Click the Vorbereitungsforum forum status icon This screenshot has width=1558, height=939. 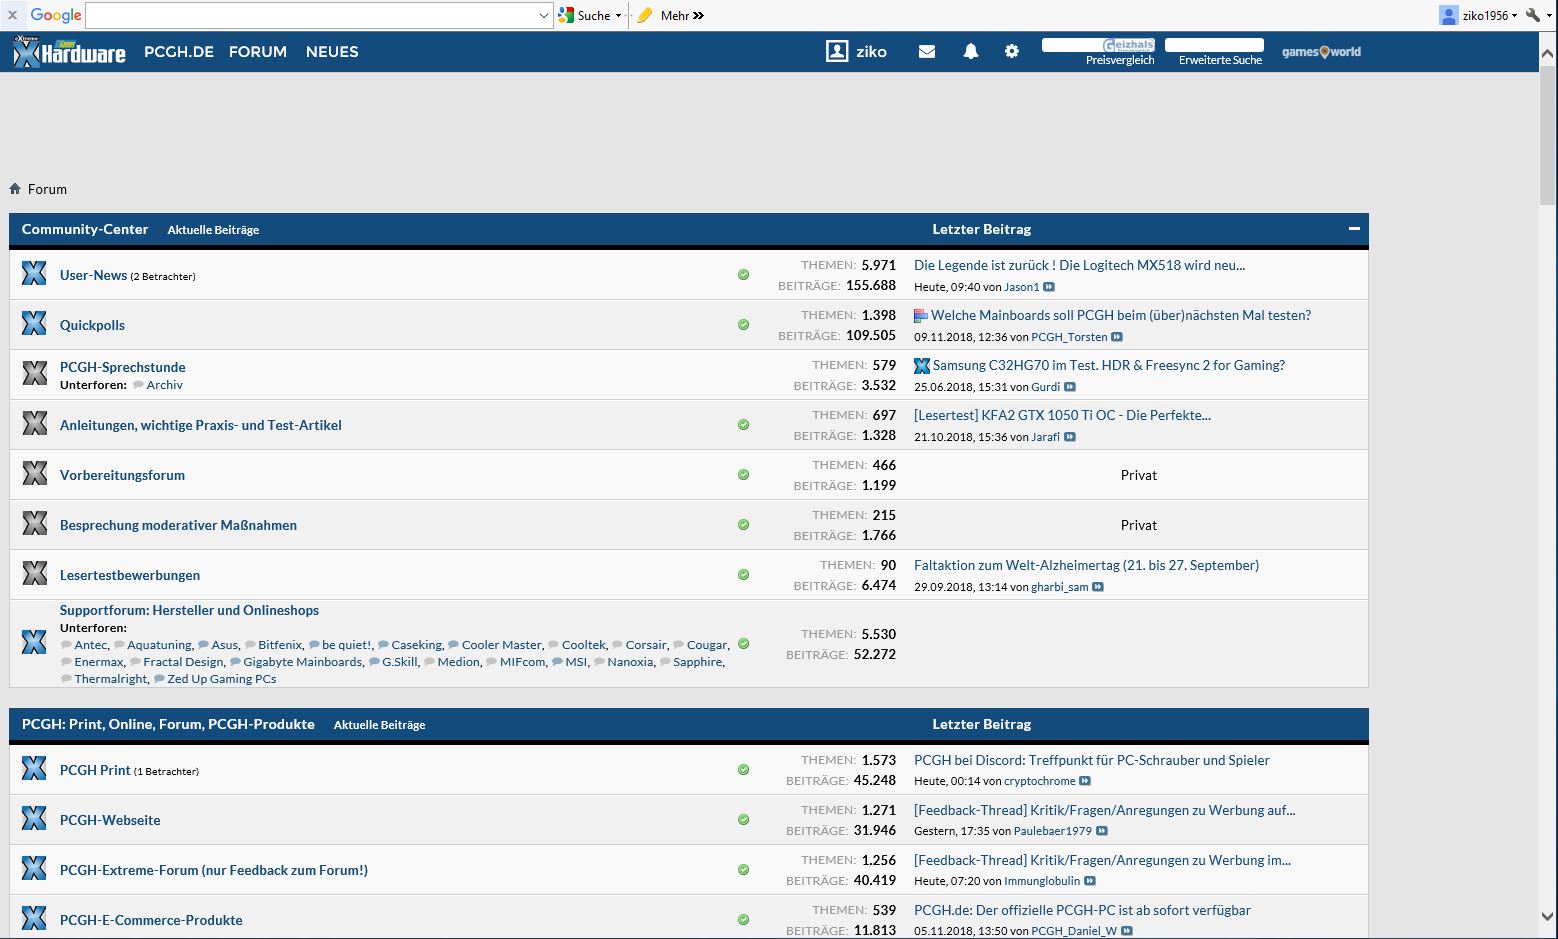34,474
